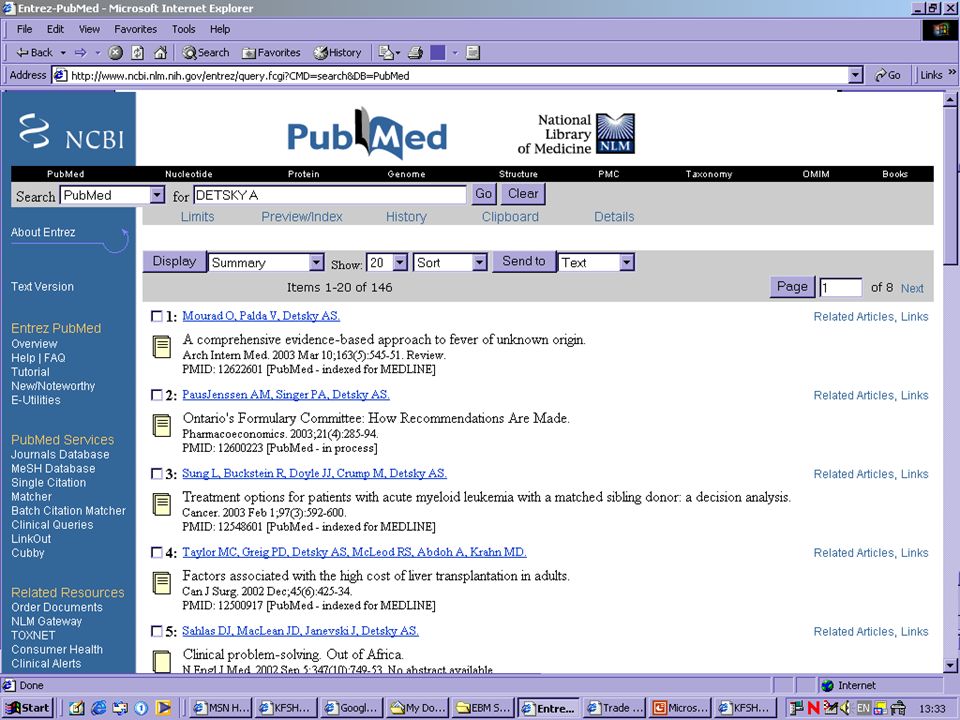Viewport: 960px width, 720px height.
Task: Open the Edit menu
Action: click(55, 29)
